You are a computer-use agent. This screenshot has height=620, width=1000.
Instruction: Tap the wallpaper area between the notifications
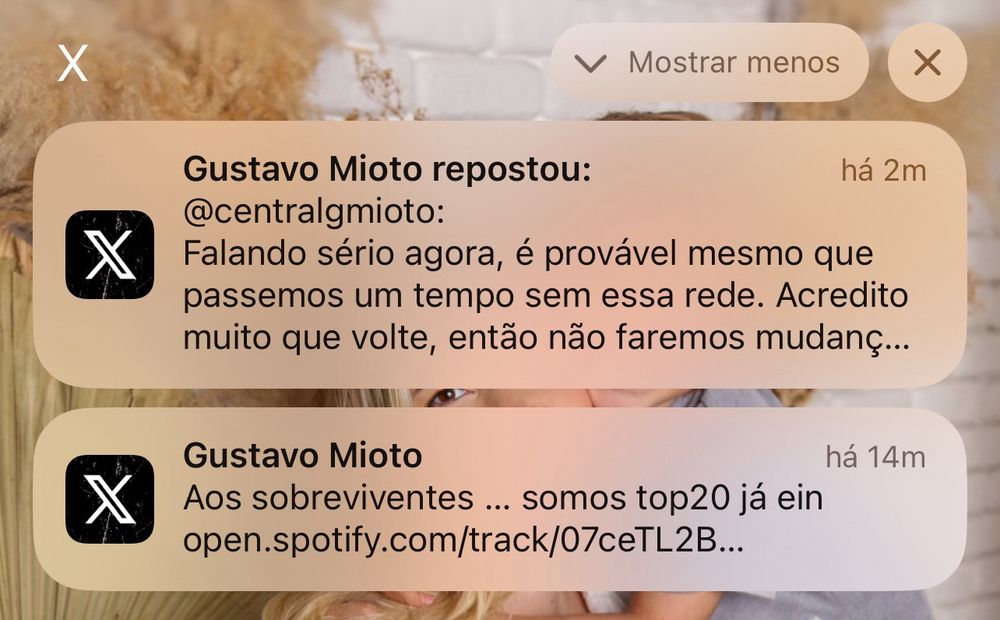[499, 398]
